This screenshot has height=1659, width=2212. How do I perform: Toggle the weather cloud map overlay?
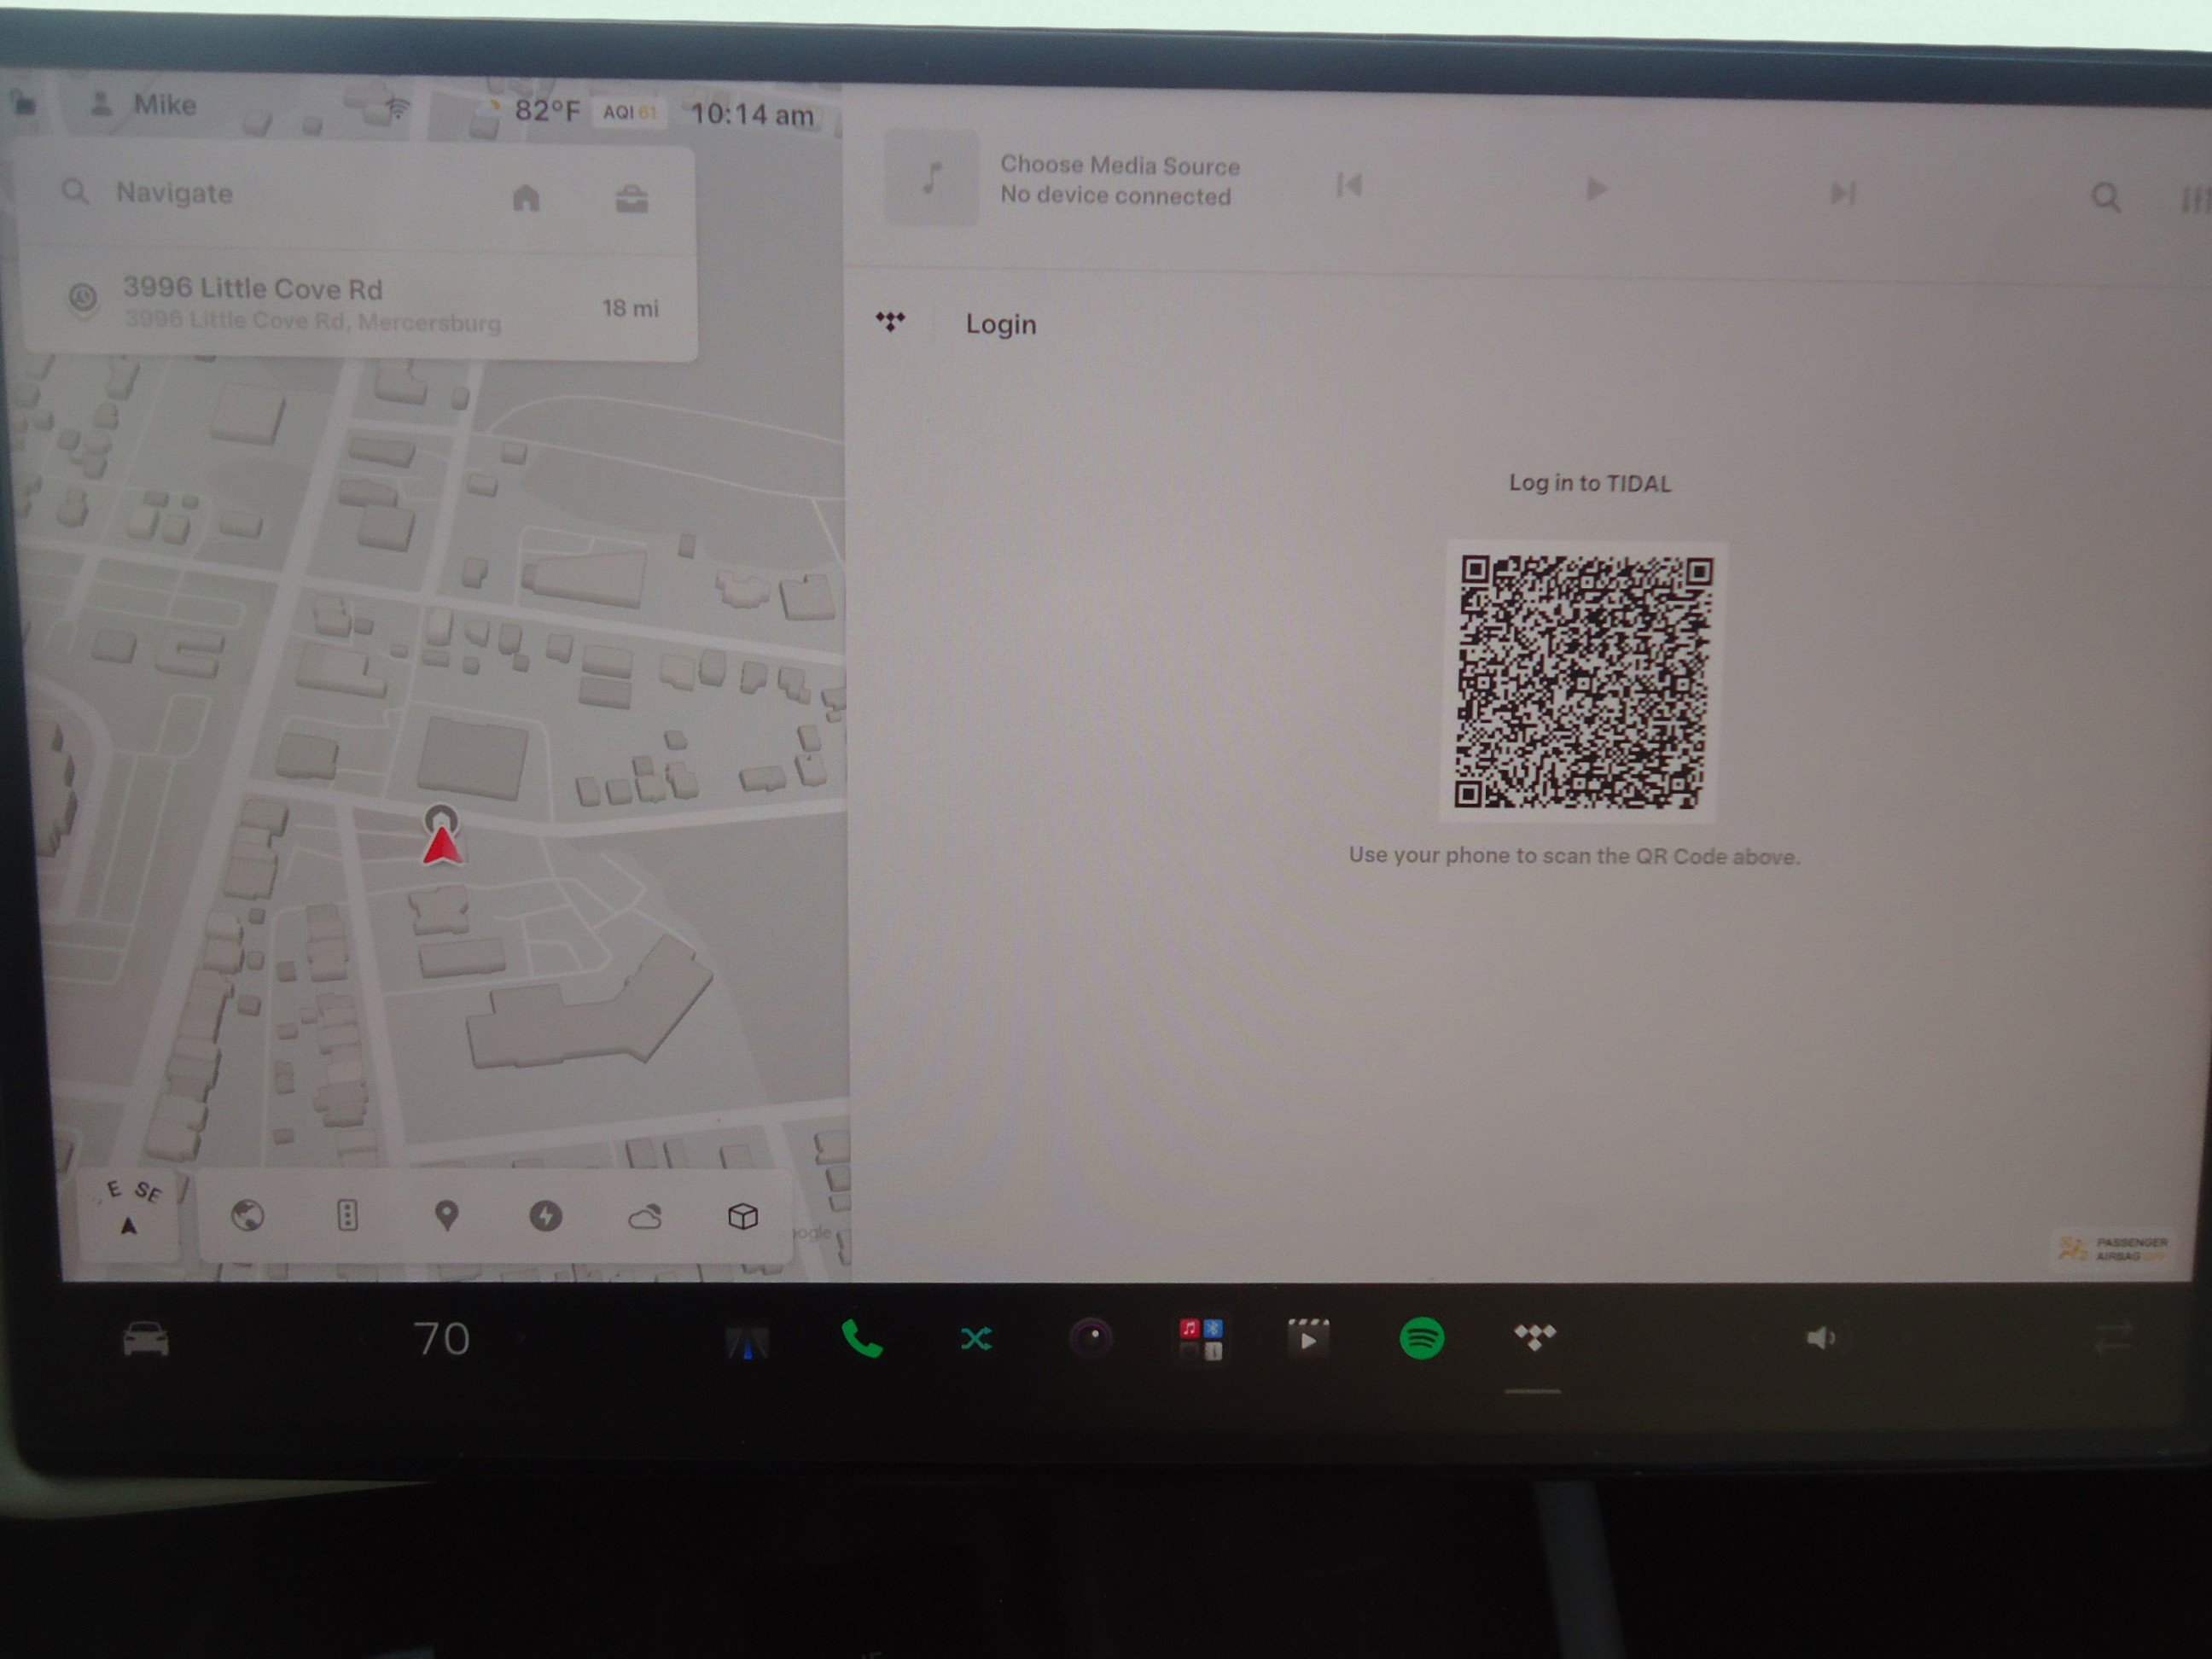(644, 1217)
